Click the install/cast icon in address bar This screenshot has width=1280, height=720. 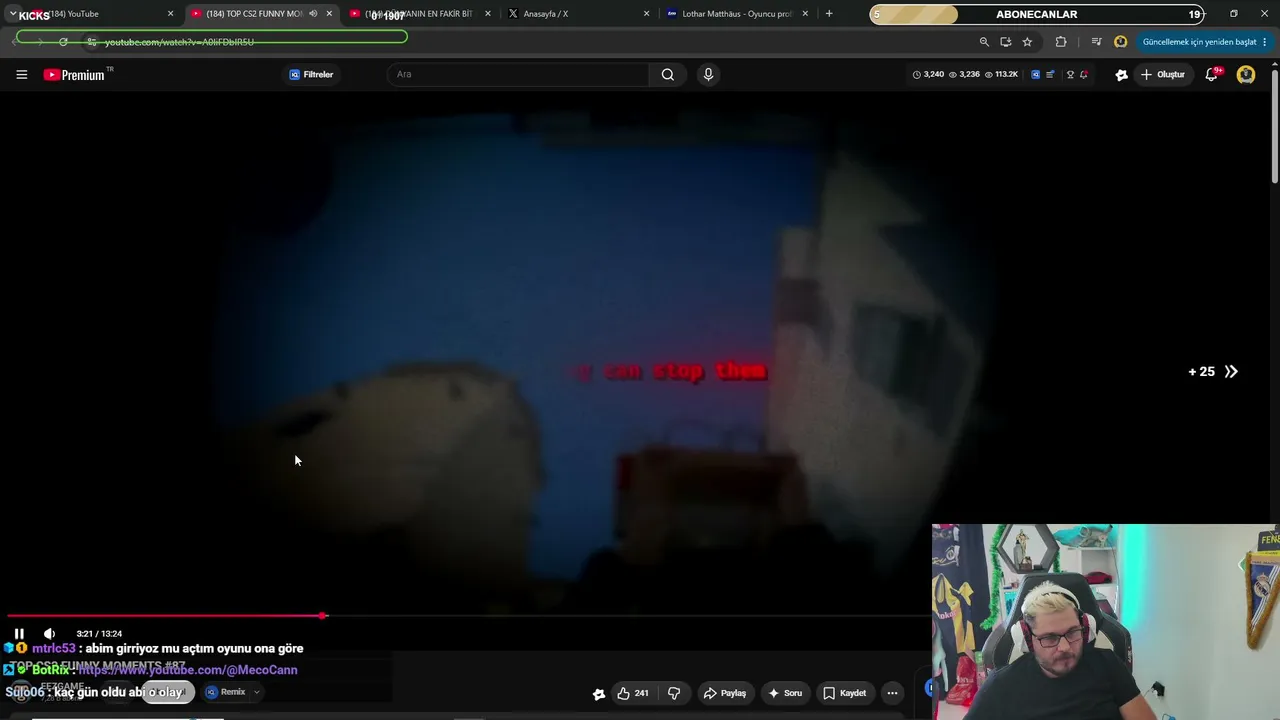pos(1005,42)
